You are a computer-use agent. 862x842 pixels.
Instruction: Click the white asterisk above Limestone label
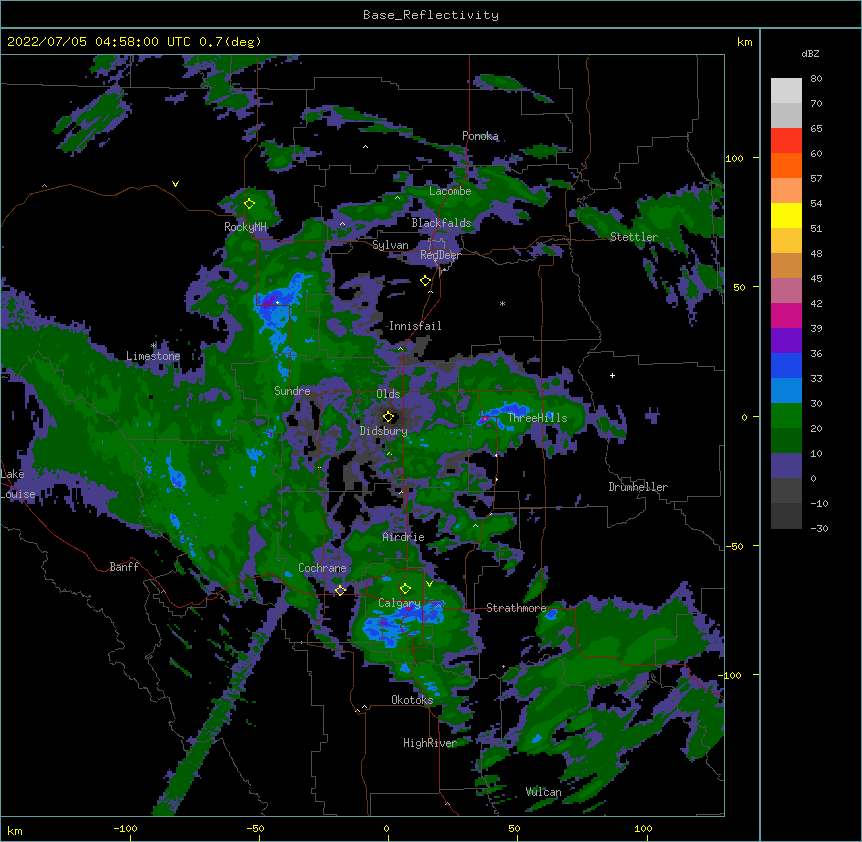[x=153, y=346]
